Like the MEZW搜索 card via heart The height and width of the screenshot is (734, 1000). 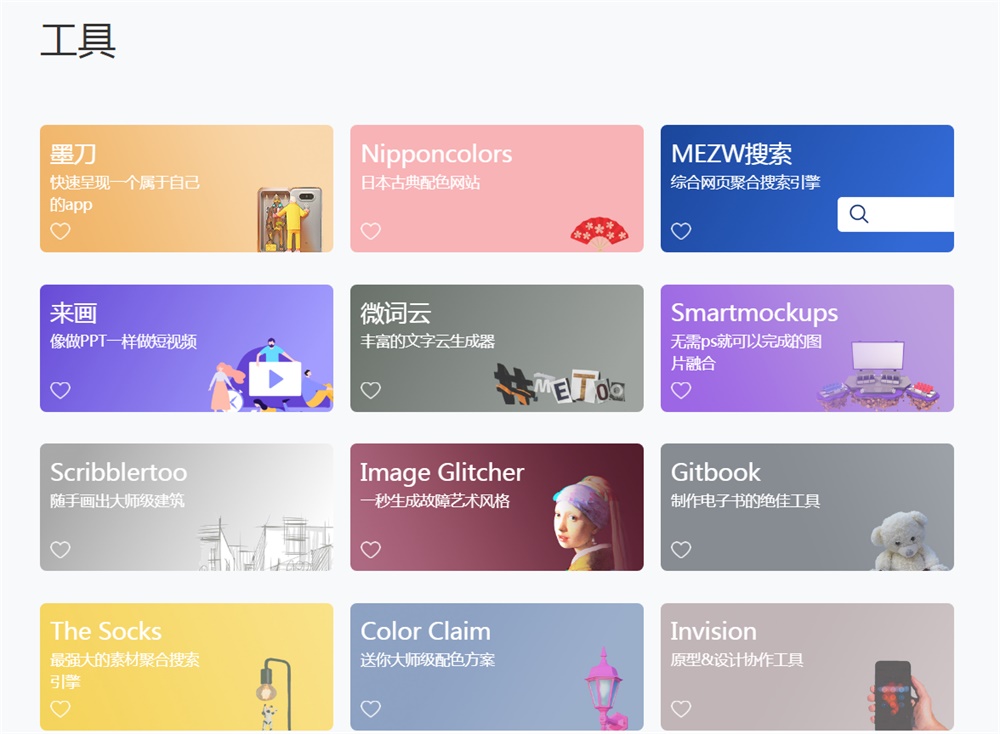tap(681, 231)
